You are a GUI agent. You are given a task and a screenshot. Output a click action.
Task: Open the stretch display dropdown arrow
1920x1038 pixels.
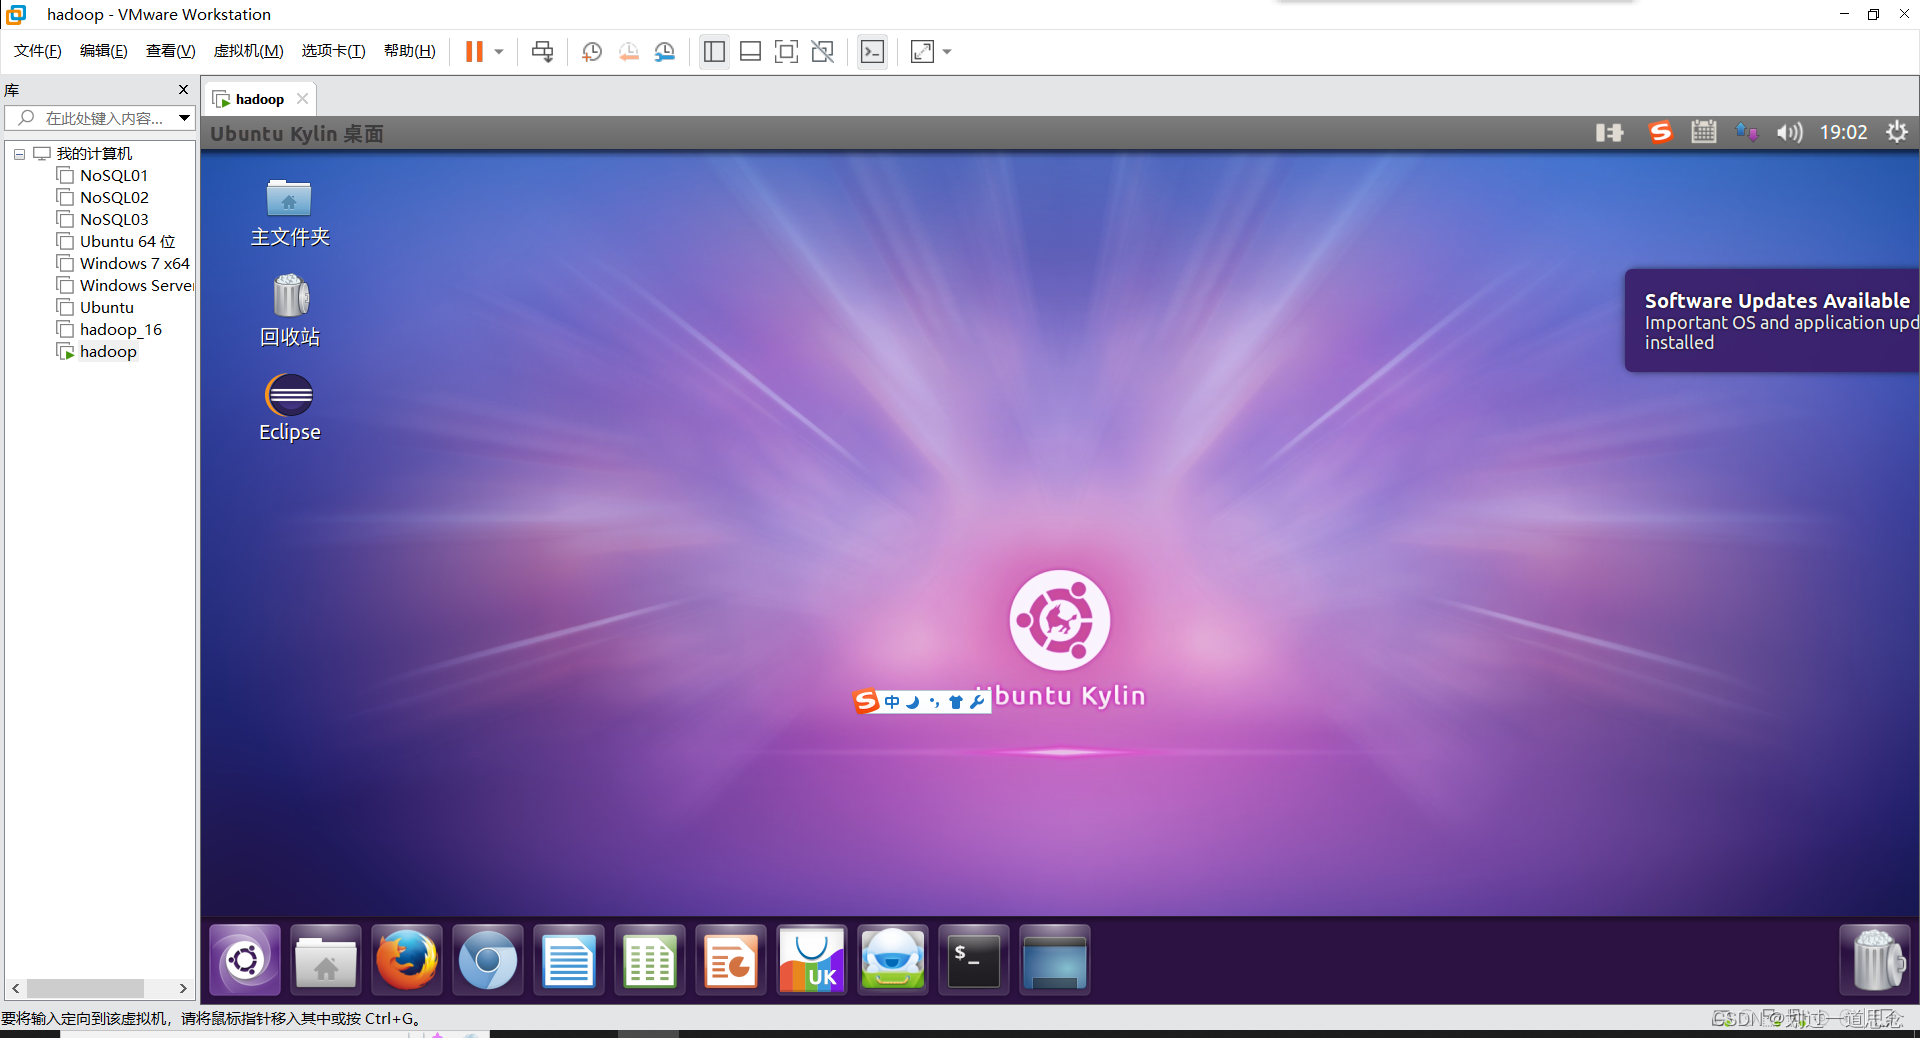947,51
